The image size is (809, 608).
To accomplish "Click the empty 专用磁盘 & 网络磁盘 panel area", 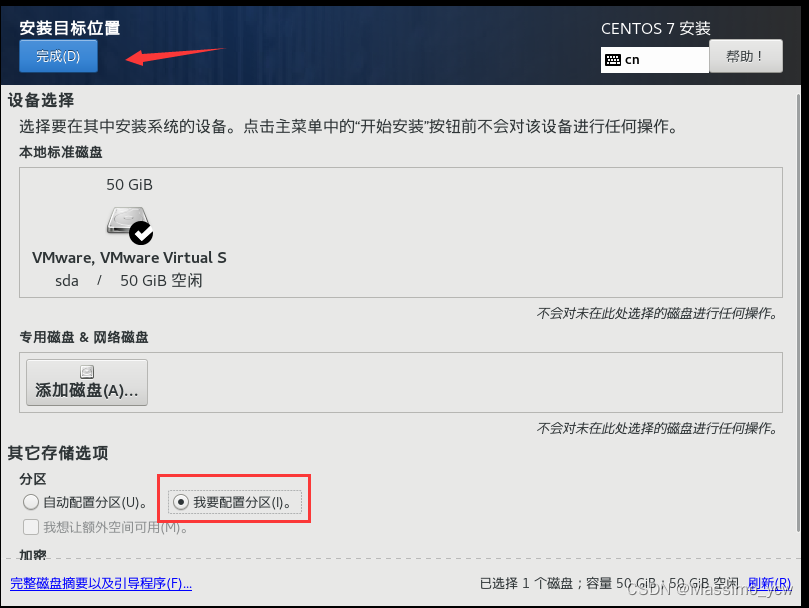I will [x=464, y=382].
